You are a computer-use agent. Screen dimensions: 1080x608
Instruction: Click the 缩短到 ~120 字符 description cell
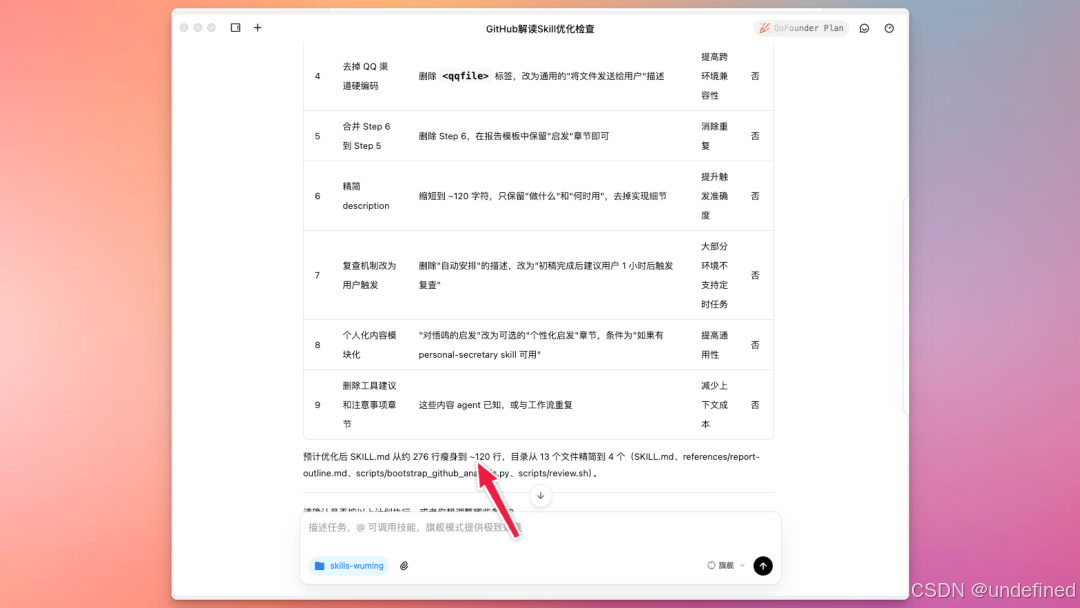click(x=543, y=196)
